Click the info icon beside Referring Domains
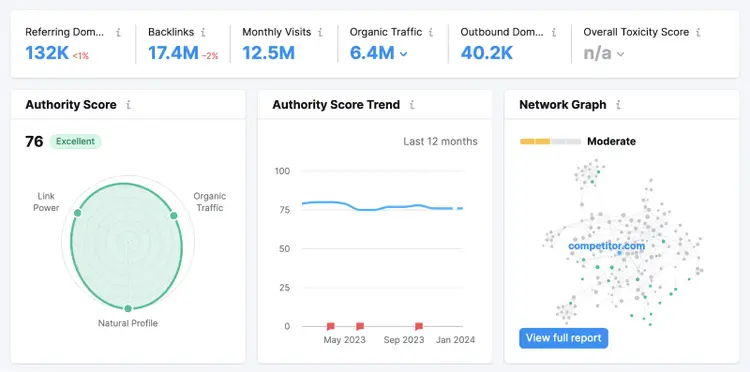 (x=119, y=33)
